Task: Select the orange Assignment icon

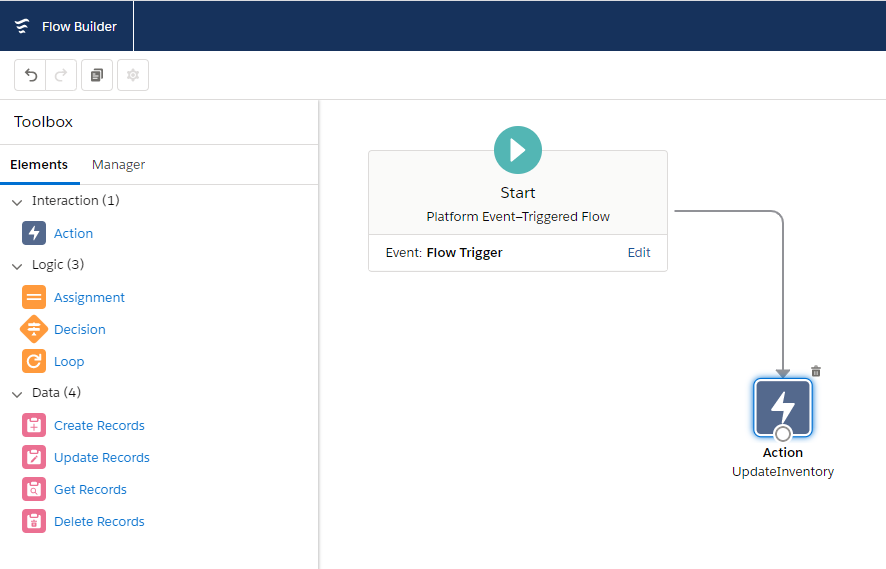Action: click(34, 297)
